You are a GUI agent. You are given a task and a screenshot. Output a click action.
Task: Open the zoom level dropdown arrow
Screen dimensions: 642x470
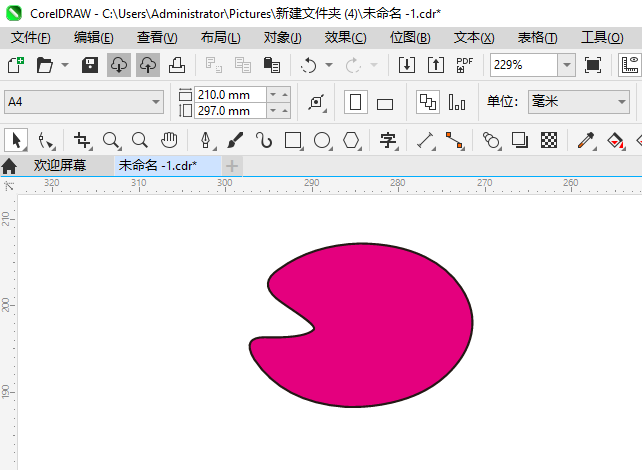click(x=567, y=65)
